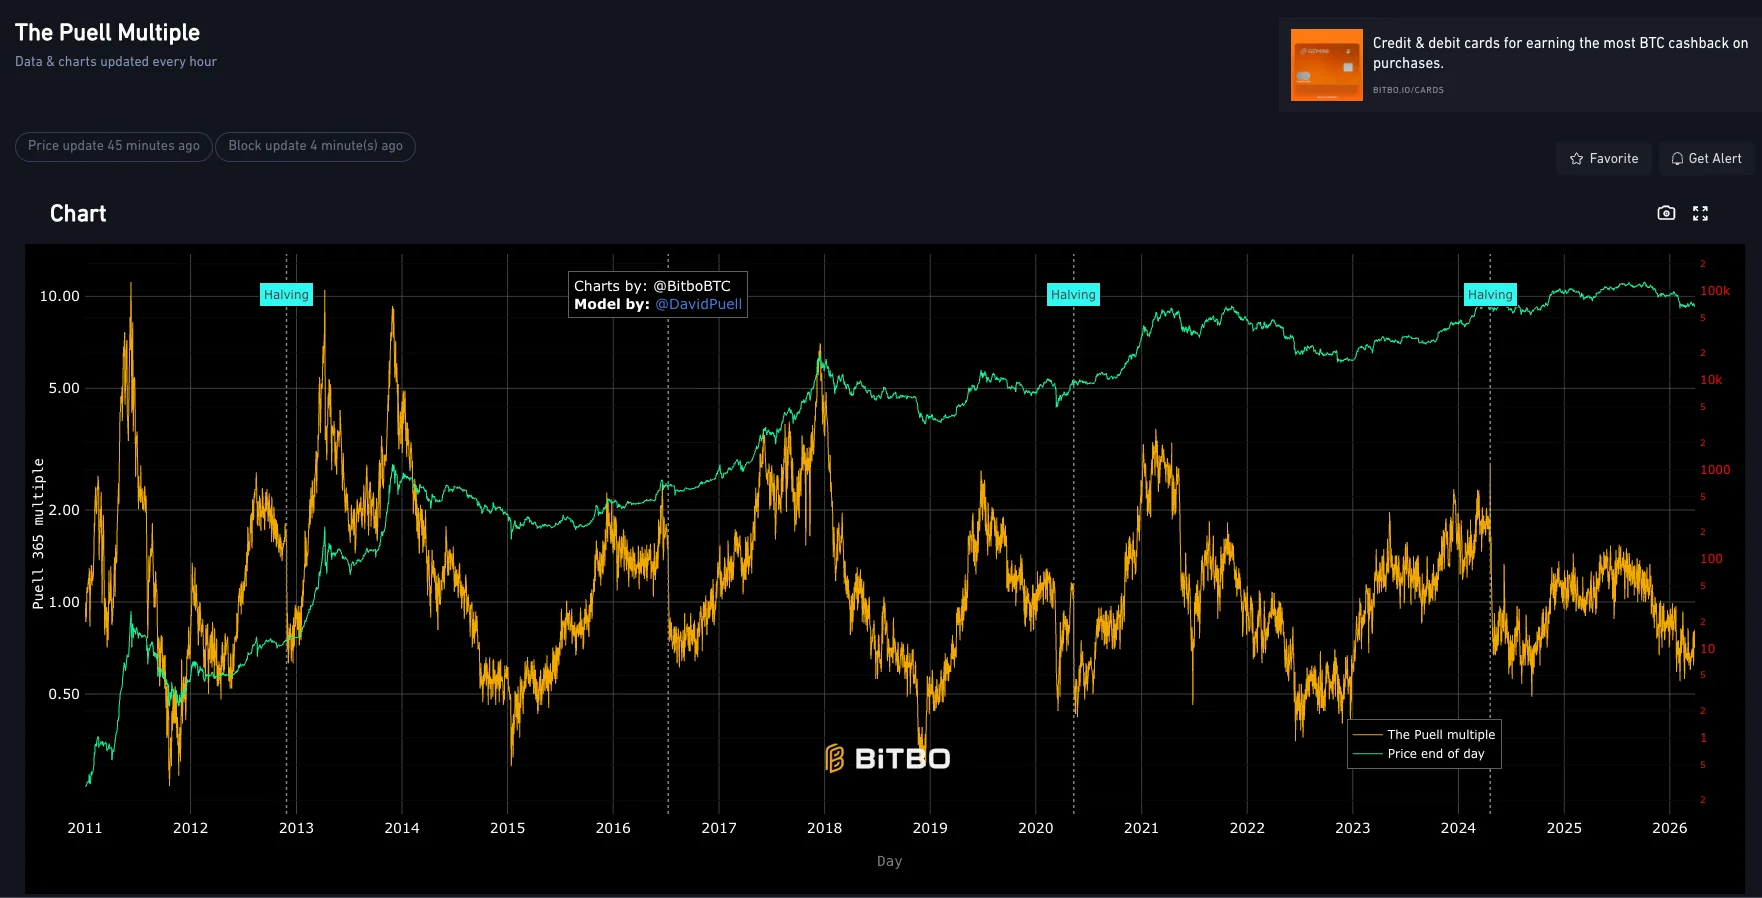Click the 2020 label on the x-axis

(1035, 828)
